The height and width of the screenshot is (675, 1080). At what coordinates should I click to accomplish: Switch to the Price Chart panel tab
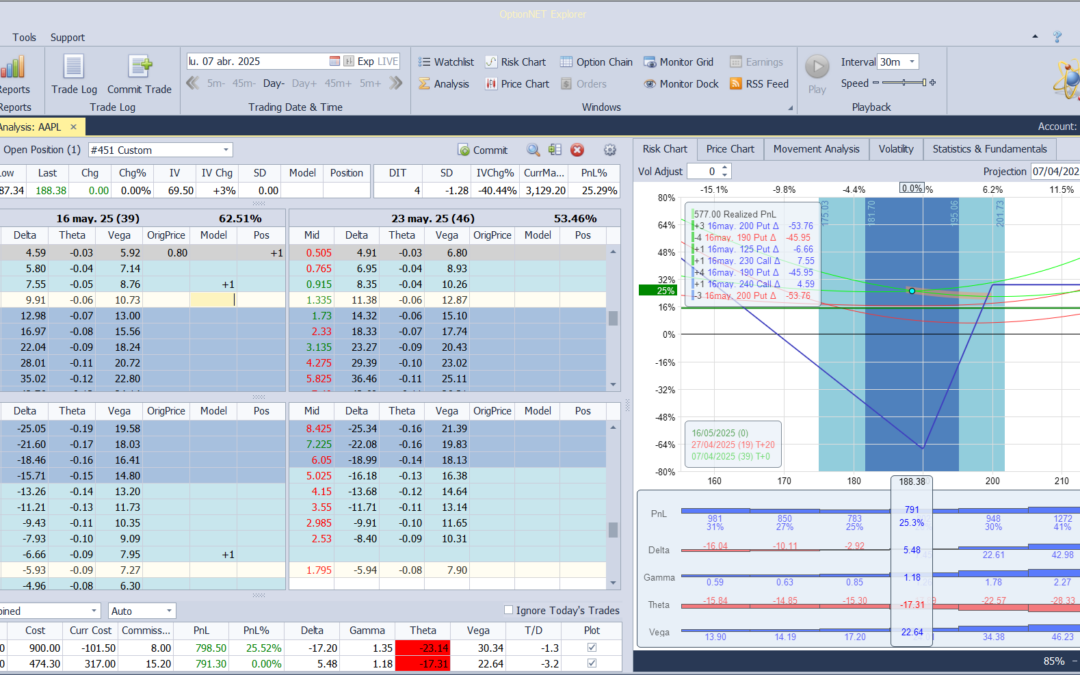(x=730, y=149)
